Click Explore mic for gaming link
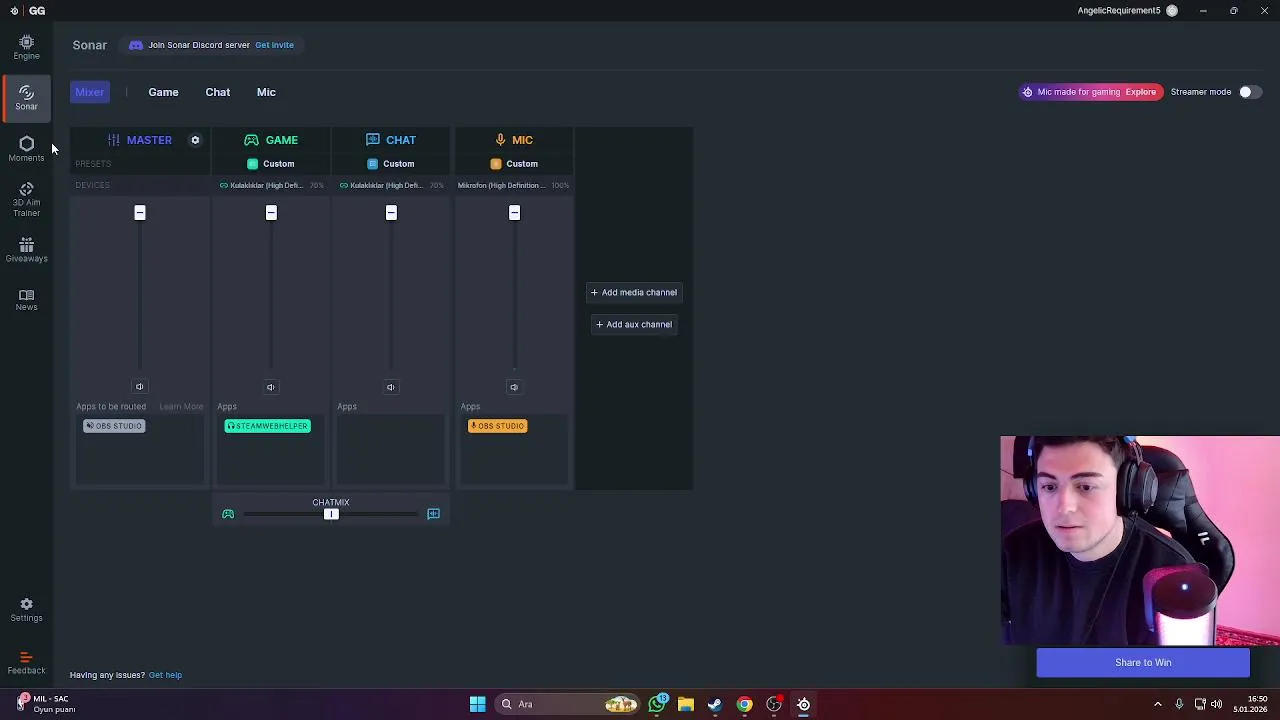 (x=1140, y=92)
